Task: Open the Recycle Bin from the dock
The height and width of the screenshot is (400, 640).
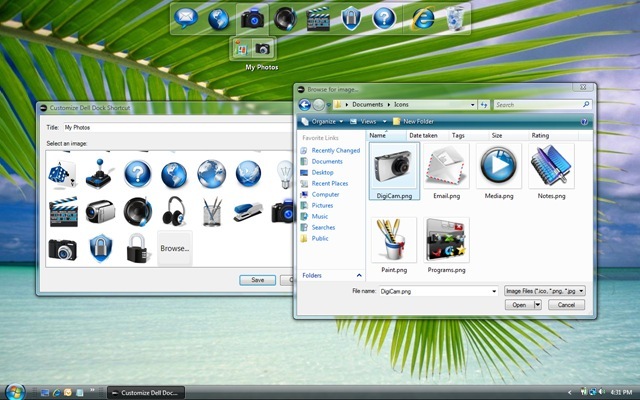Action: pyautogui.click(x=456, y=17)
